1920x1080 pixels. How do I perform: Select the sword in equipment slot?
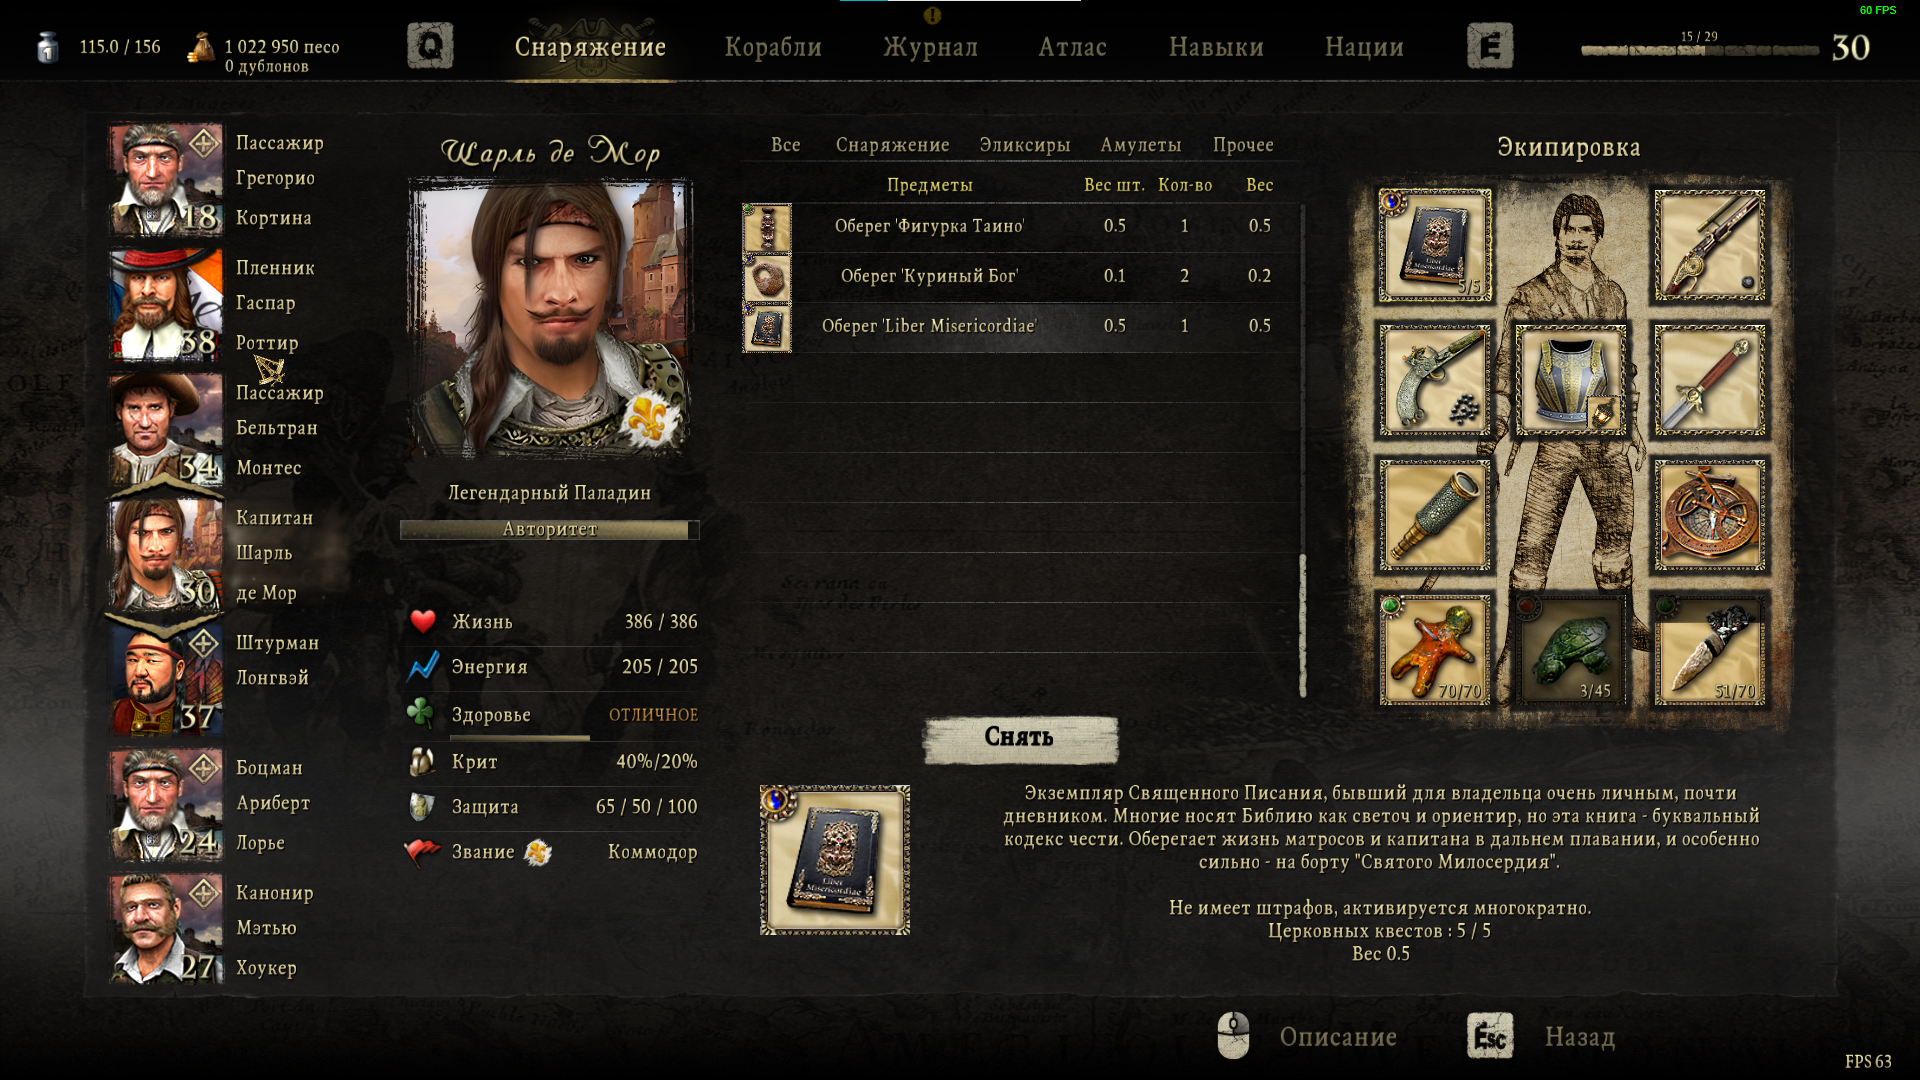[x=1709, y=380]
